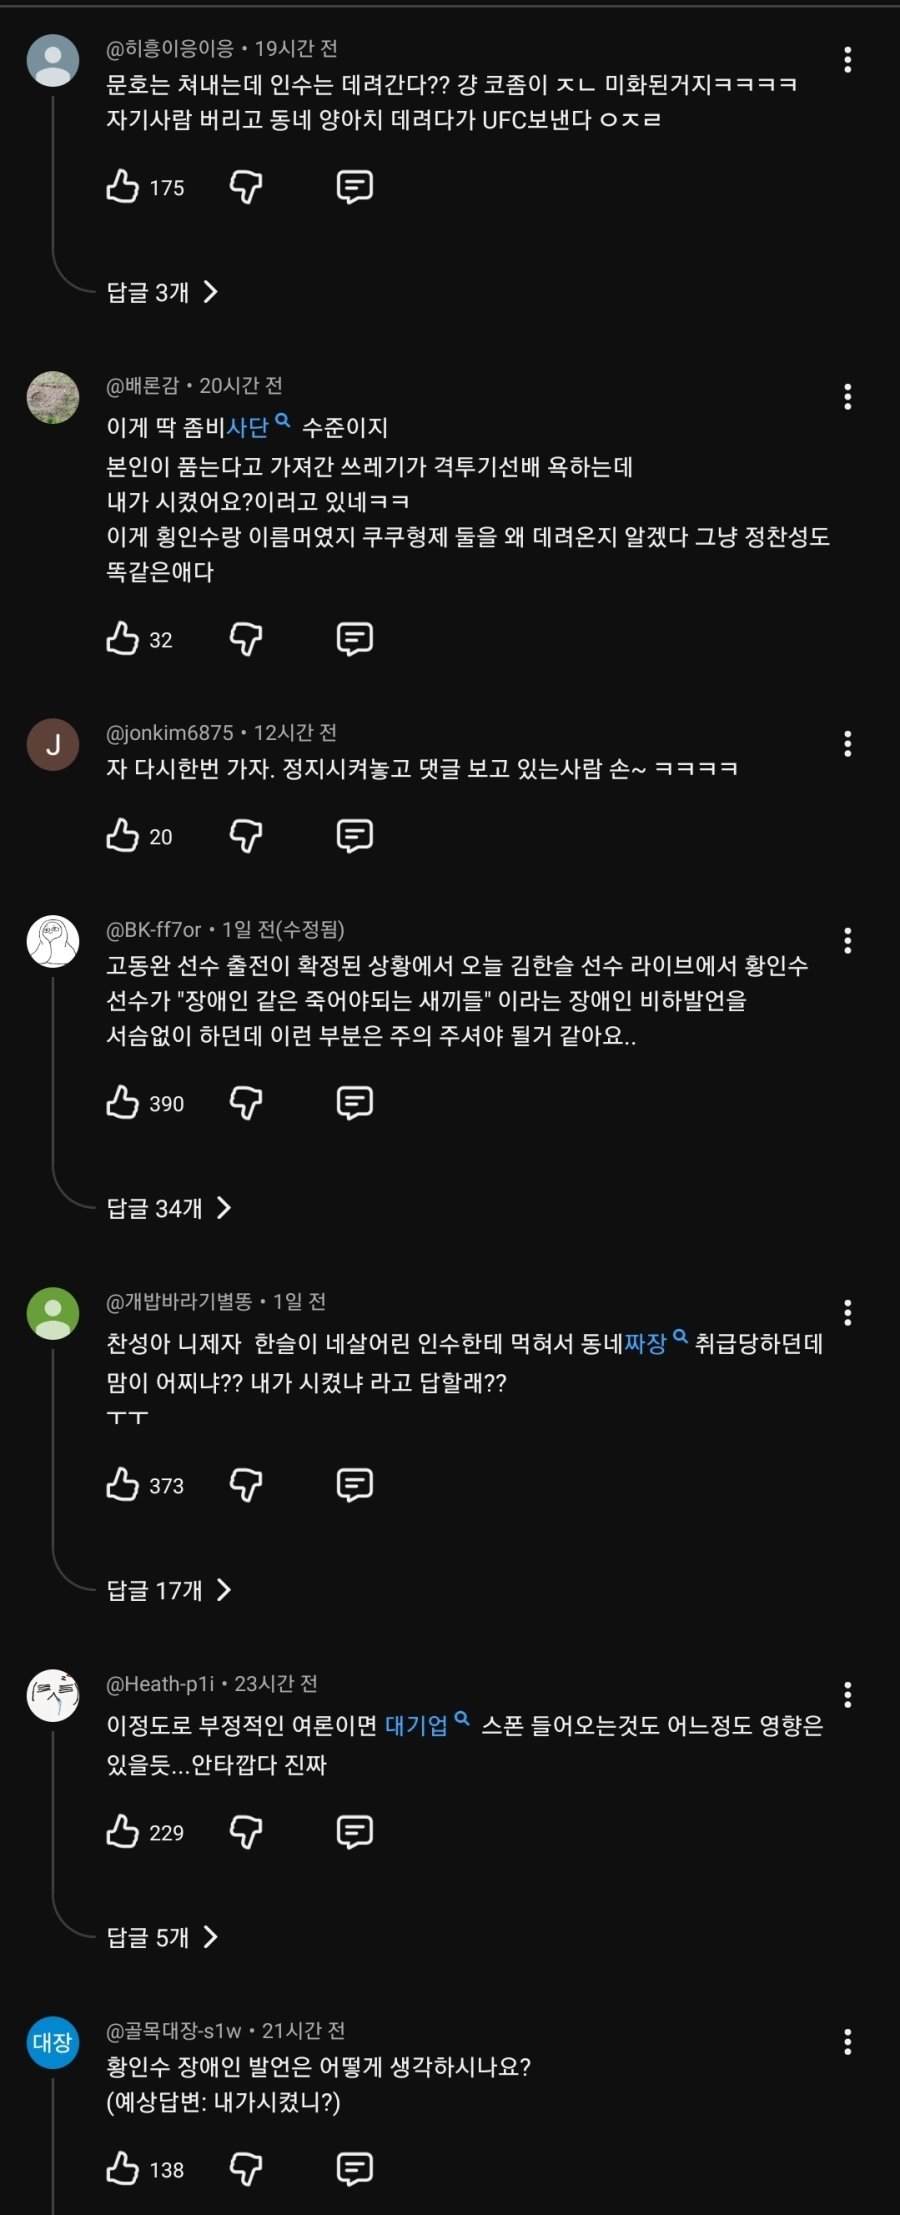Dislike the comment by @배론감
The height and width of the screenshot is (2215, 900).
point(246,638)
